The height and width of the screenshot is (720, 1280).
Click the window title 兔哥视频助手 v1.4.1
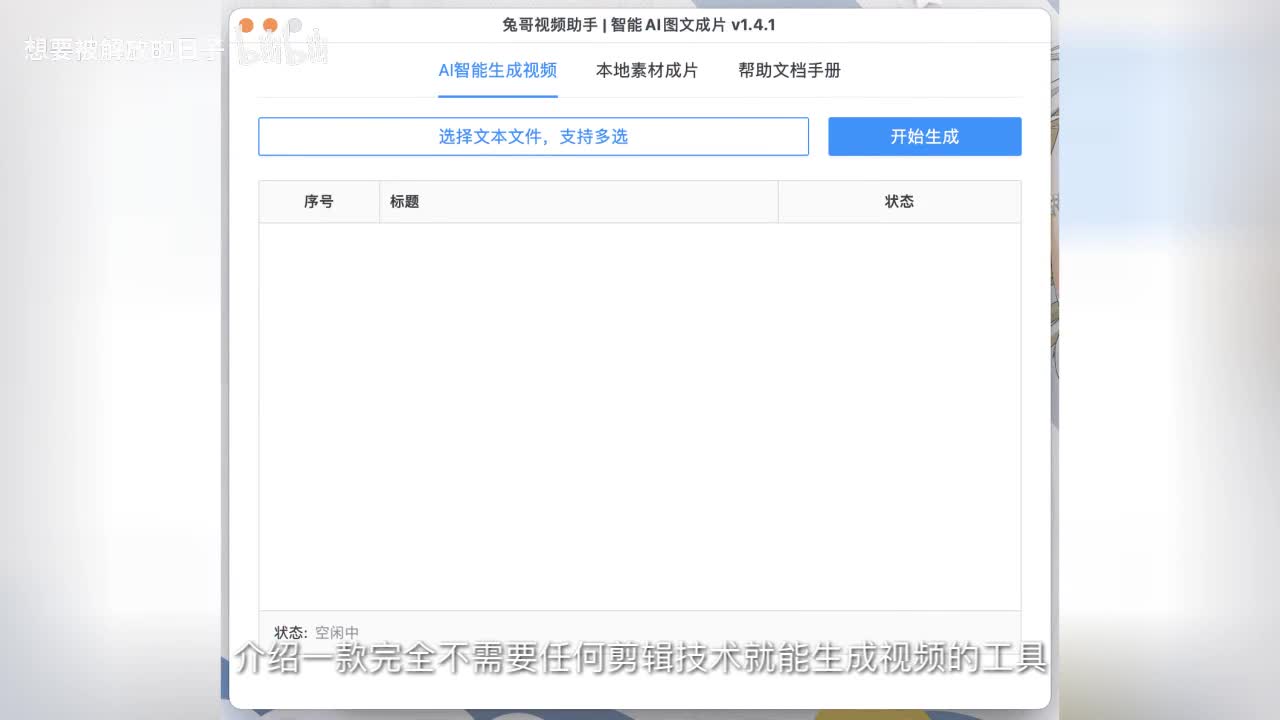639,25
